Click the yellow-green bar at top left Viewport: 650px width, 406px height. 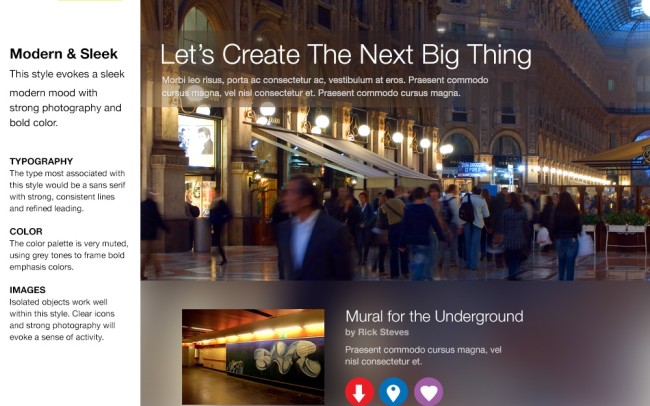(89, 1)
